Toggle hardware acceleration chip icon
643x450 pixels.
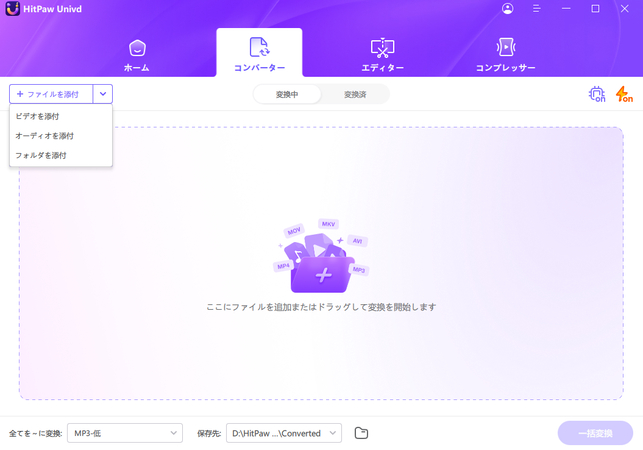point(597,94)
